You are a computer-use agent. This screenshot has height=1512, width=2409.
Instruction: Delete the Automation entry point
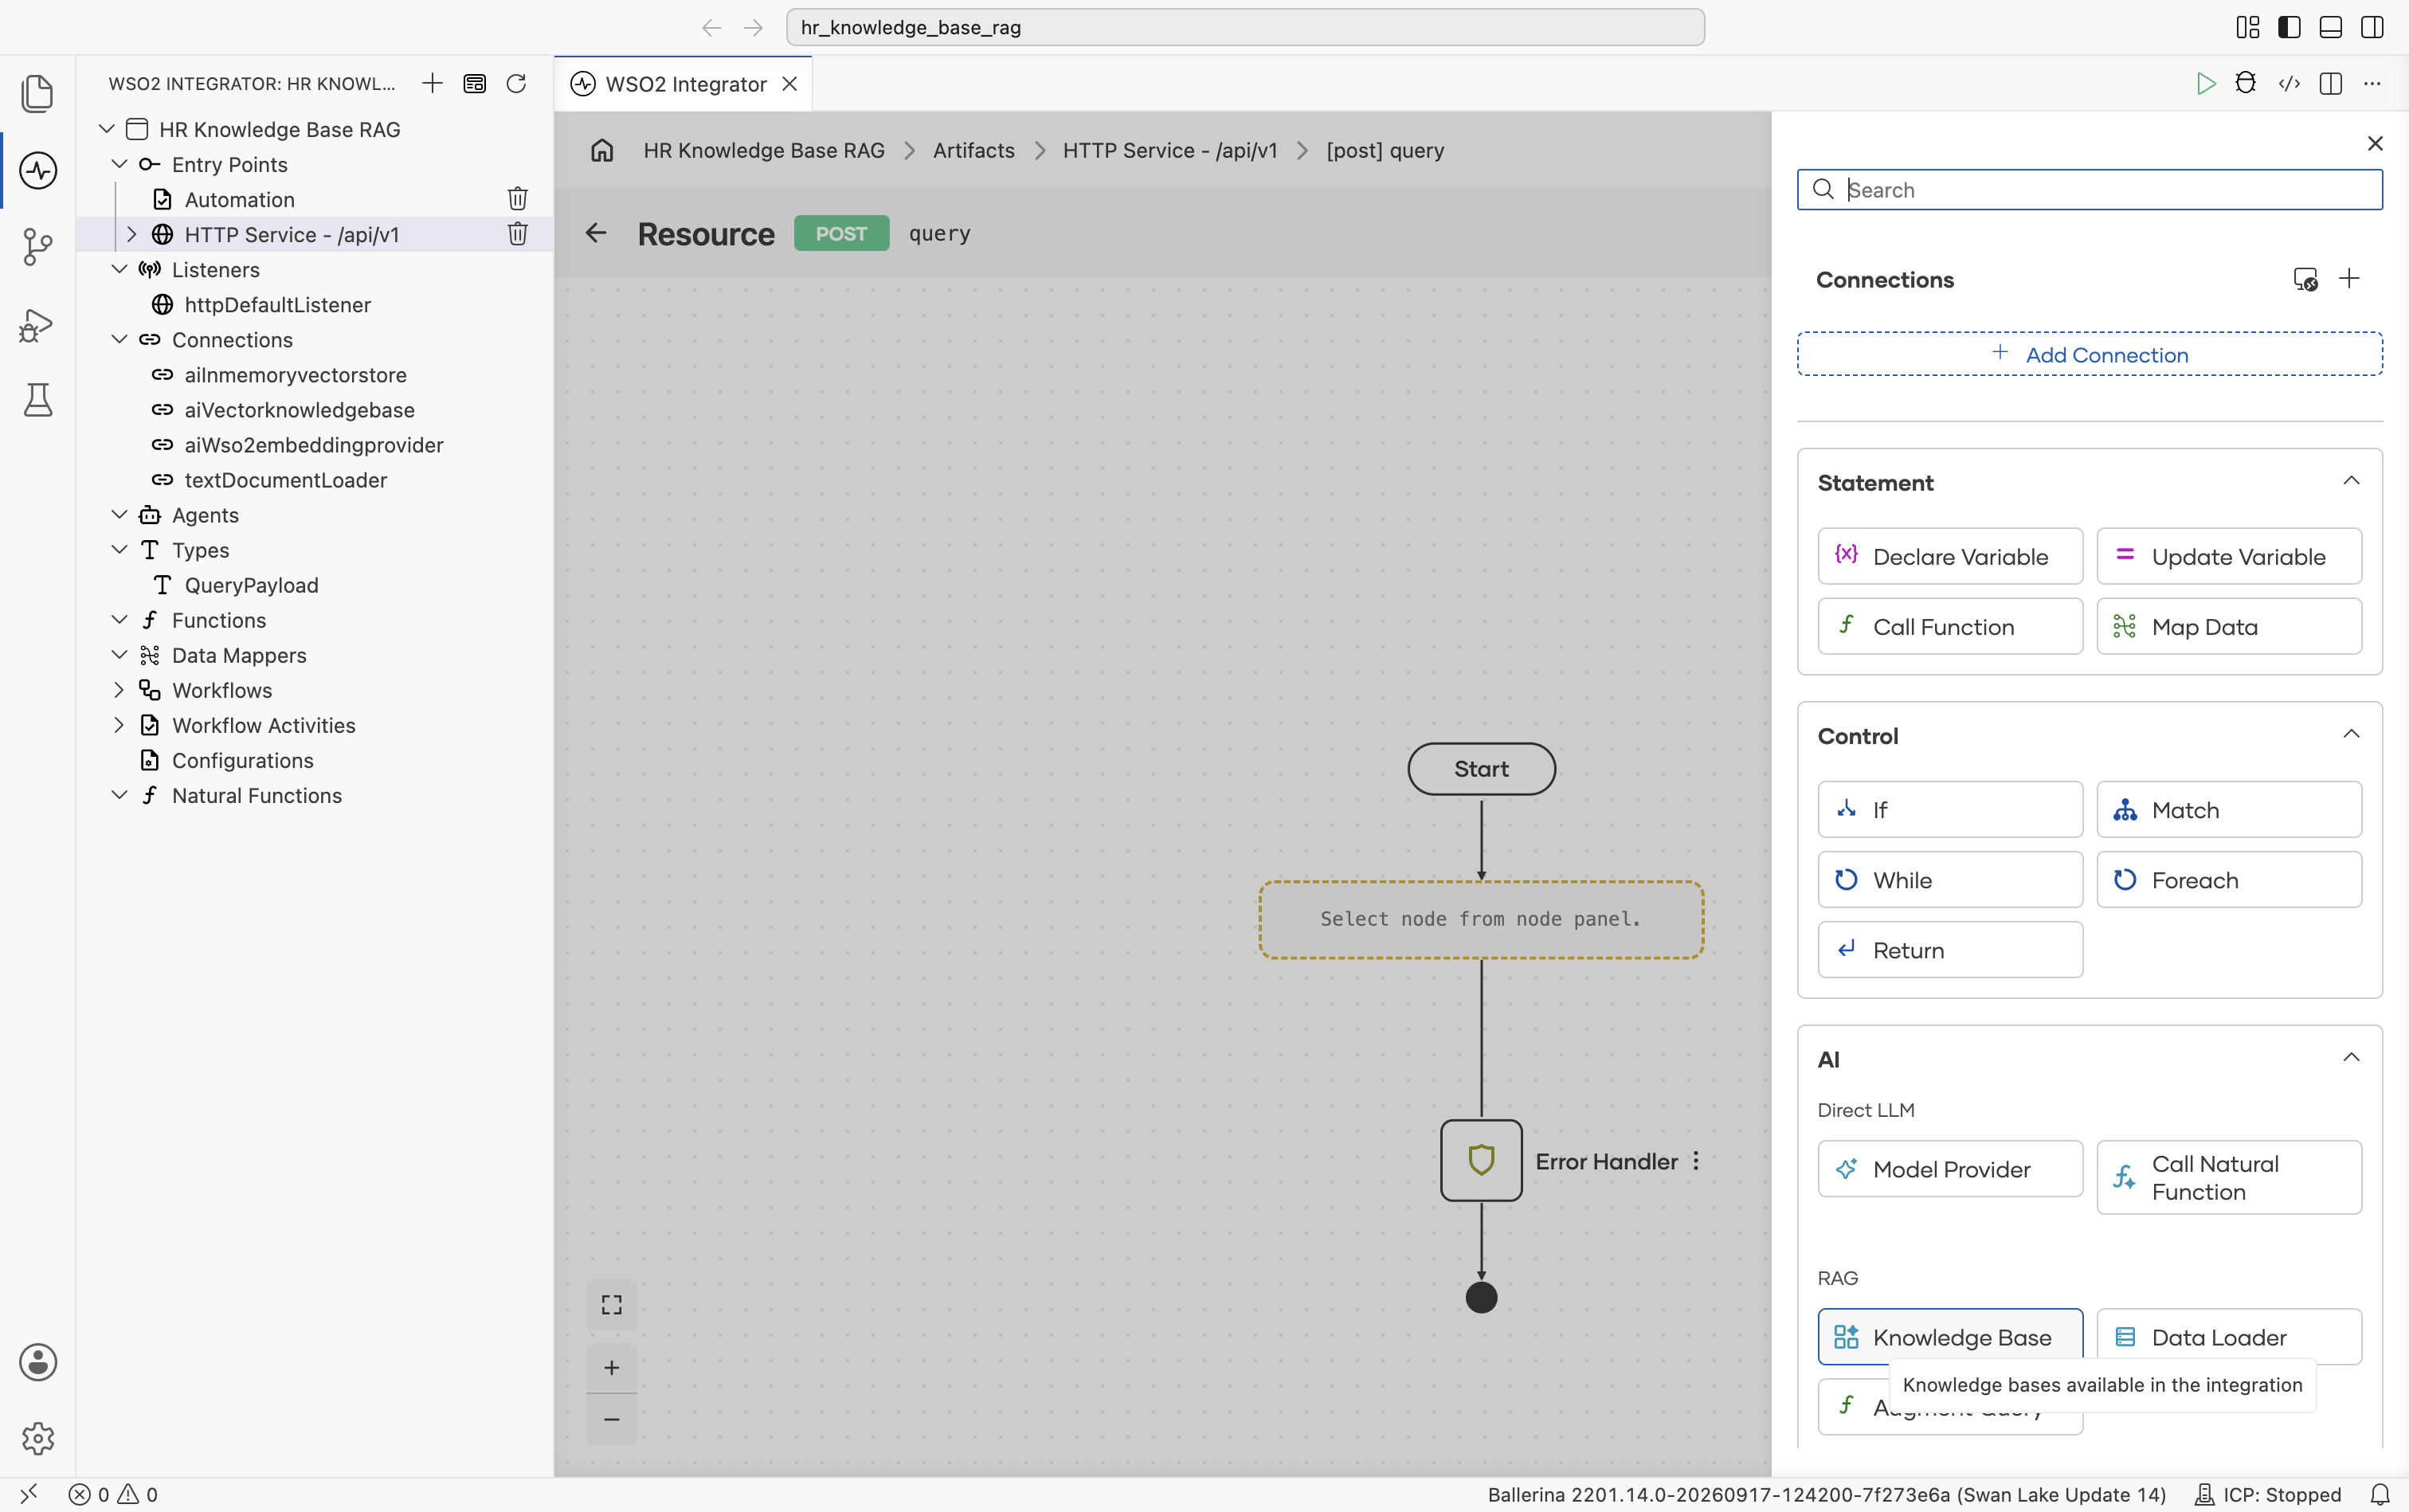pyautogui.click(x=517, y=198)
